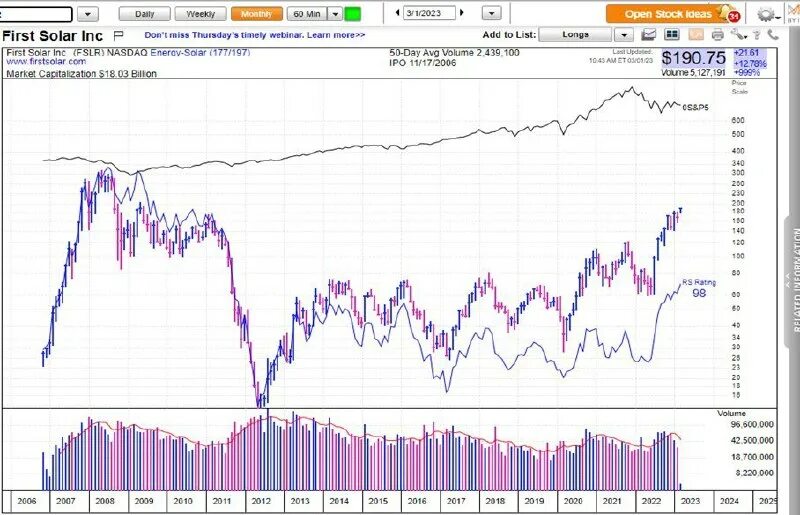
Task: Add stock to the Longs list
Action: pyautogui.click(x=576, y=35)
